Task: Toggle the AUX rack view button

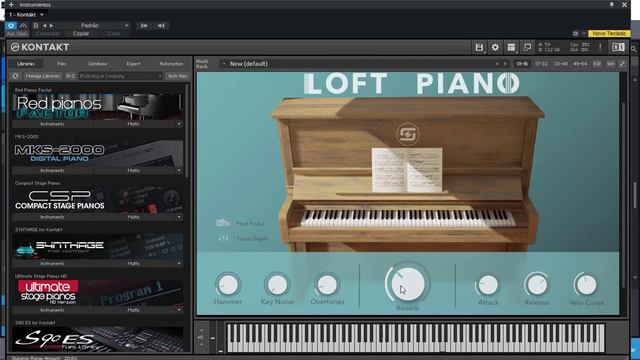Action: coord(611,64)
